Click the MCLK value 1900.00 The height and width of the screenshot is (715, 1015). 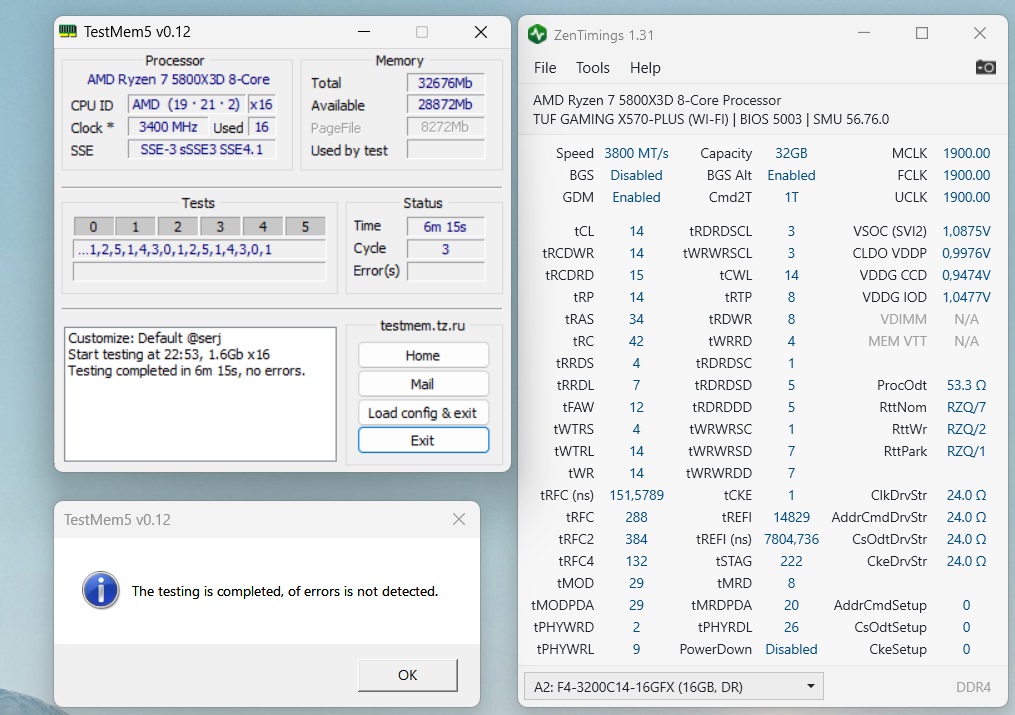(966, 153)
